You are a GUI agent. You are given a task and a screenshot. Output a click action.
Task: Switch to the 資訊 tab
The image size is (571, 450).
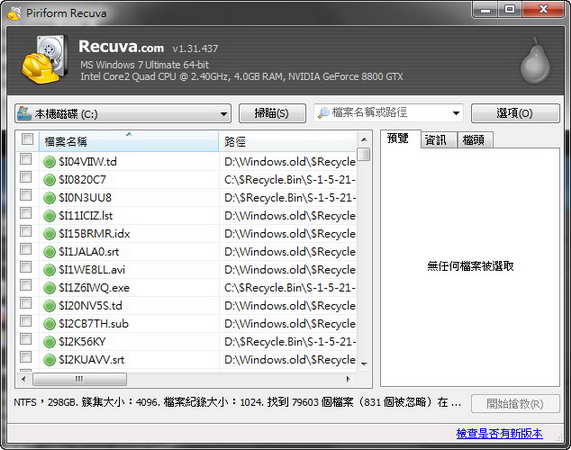pyautogui.click(x=436, y=140)
